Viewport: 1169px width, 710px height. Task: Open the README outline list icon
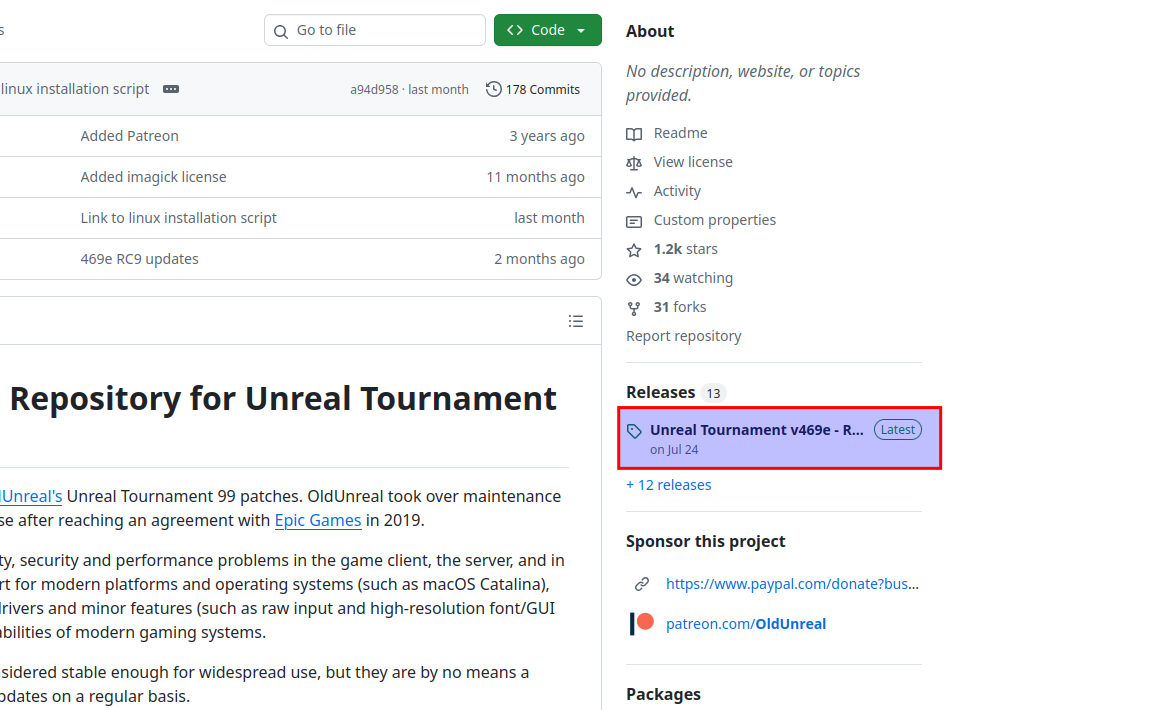[576, 321]
